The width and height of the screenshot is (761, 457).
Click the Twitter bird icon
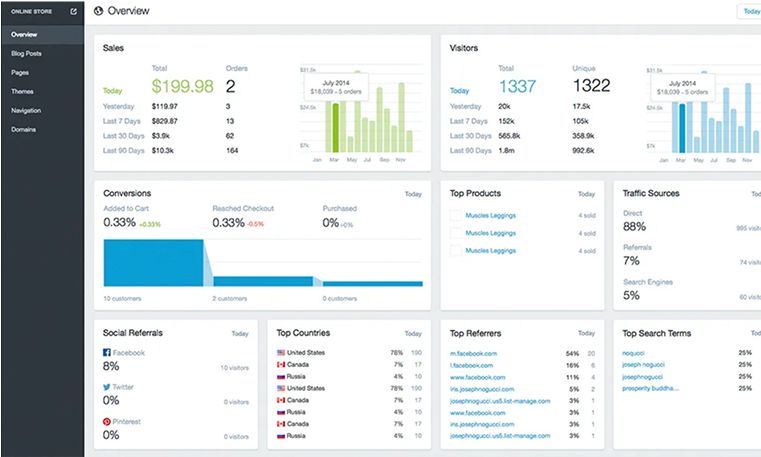(107, 387)
